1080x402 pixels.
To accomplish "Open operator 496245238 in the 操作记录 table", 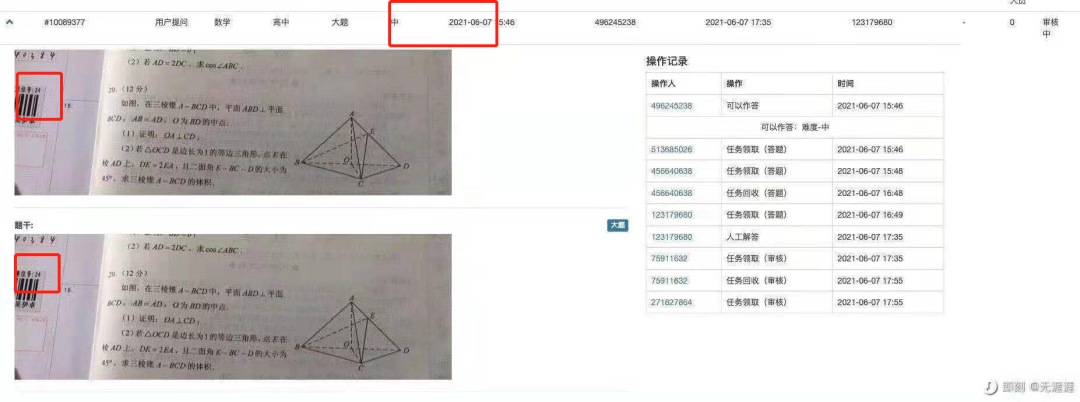I will pos(672,105).
